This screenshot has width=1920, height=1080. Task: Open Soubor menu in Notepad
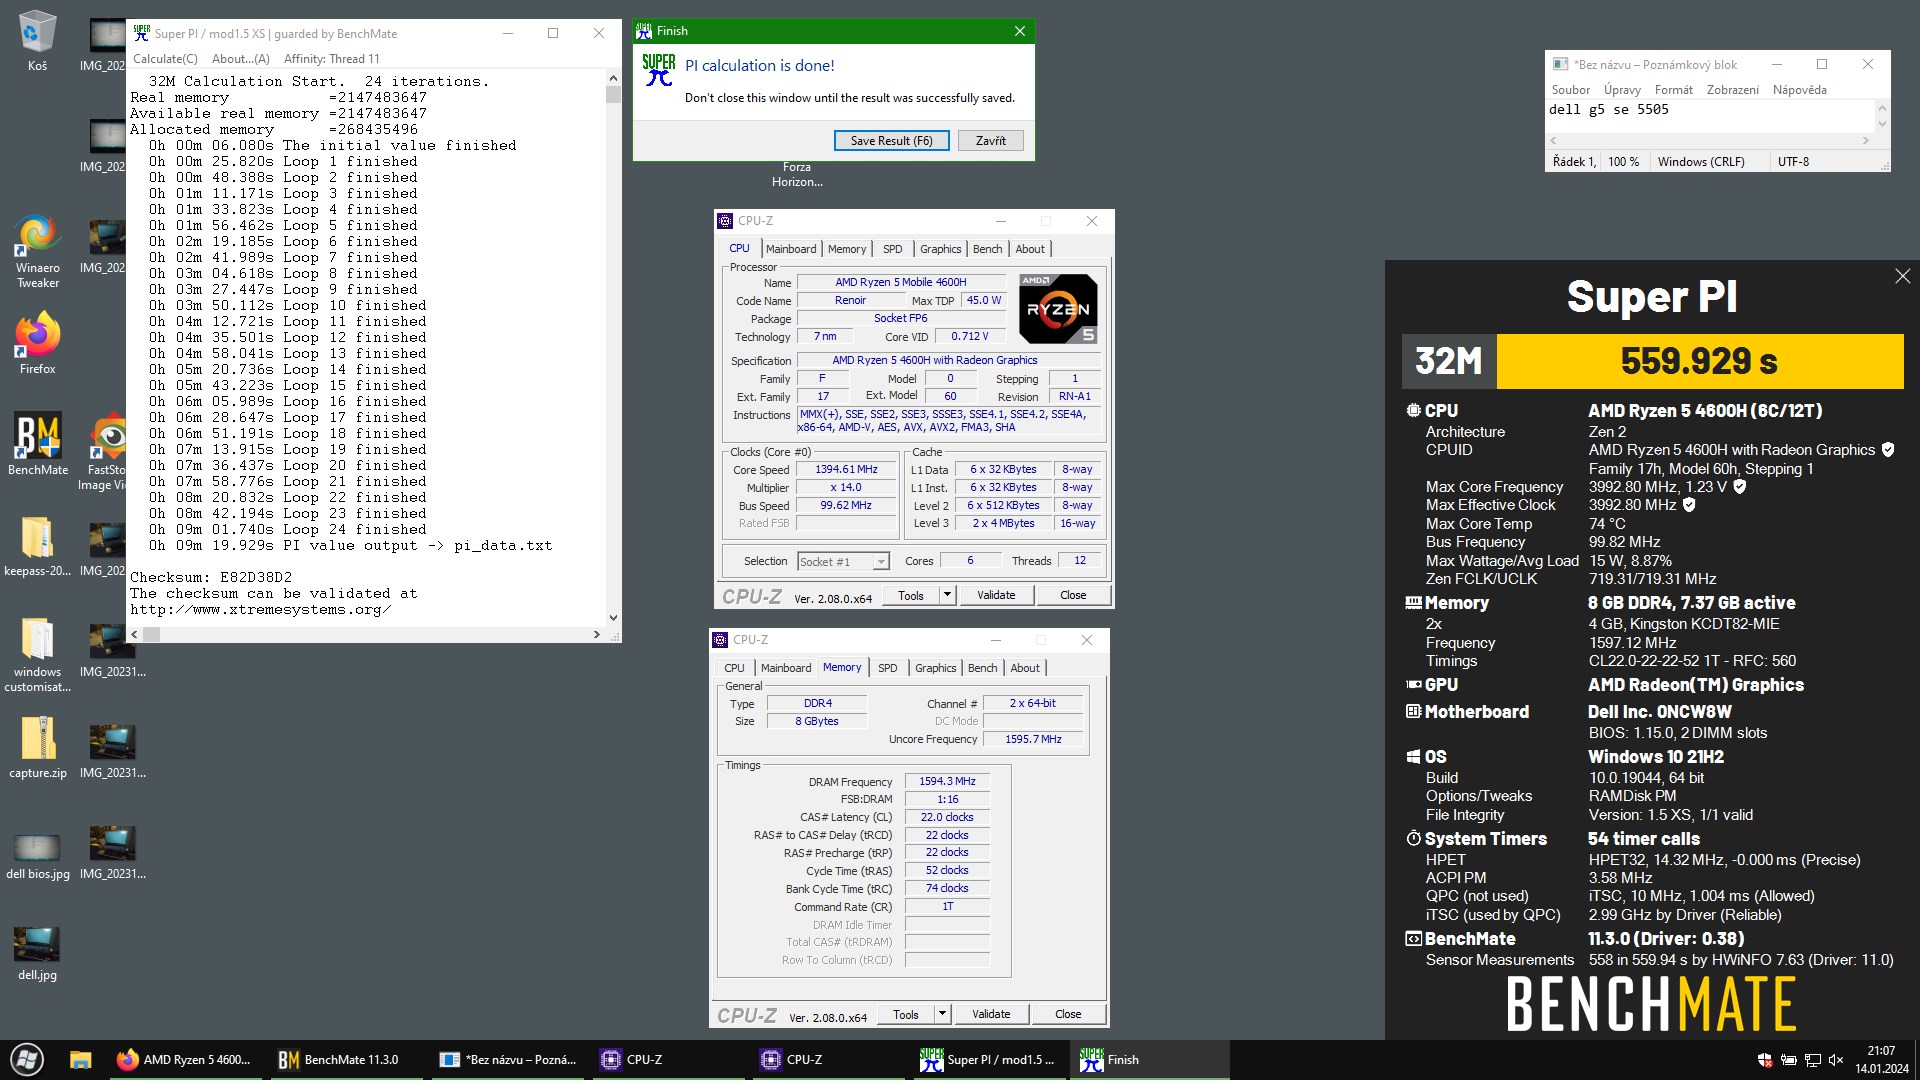pos(1570,90)
